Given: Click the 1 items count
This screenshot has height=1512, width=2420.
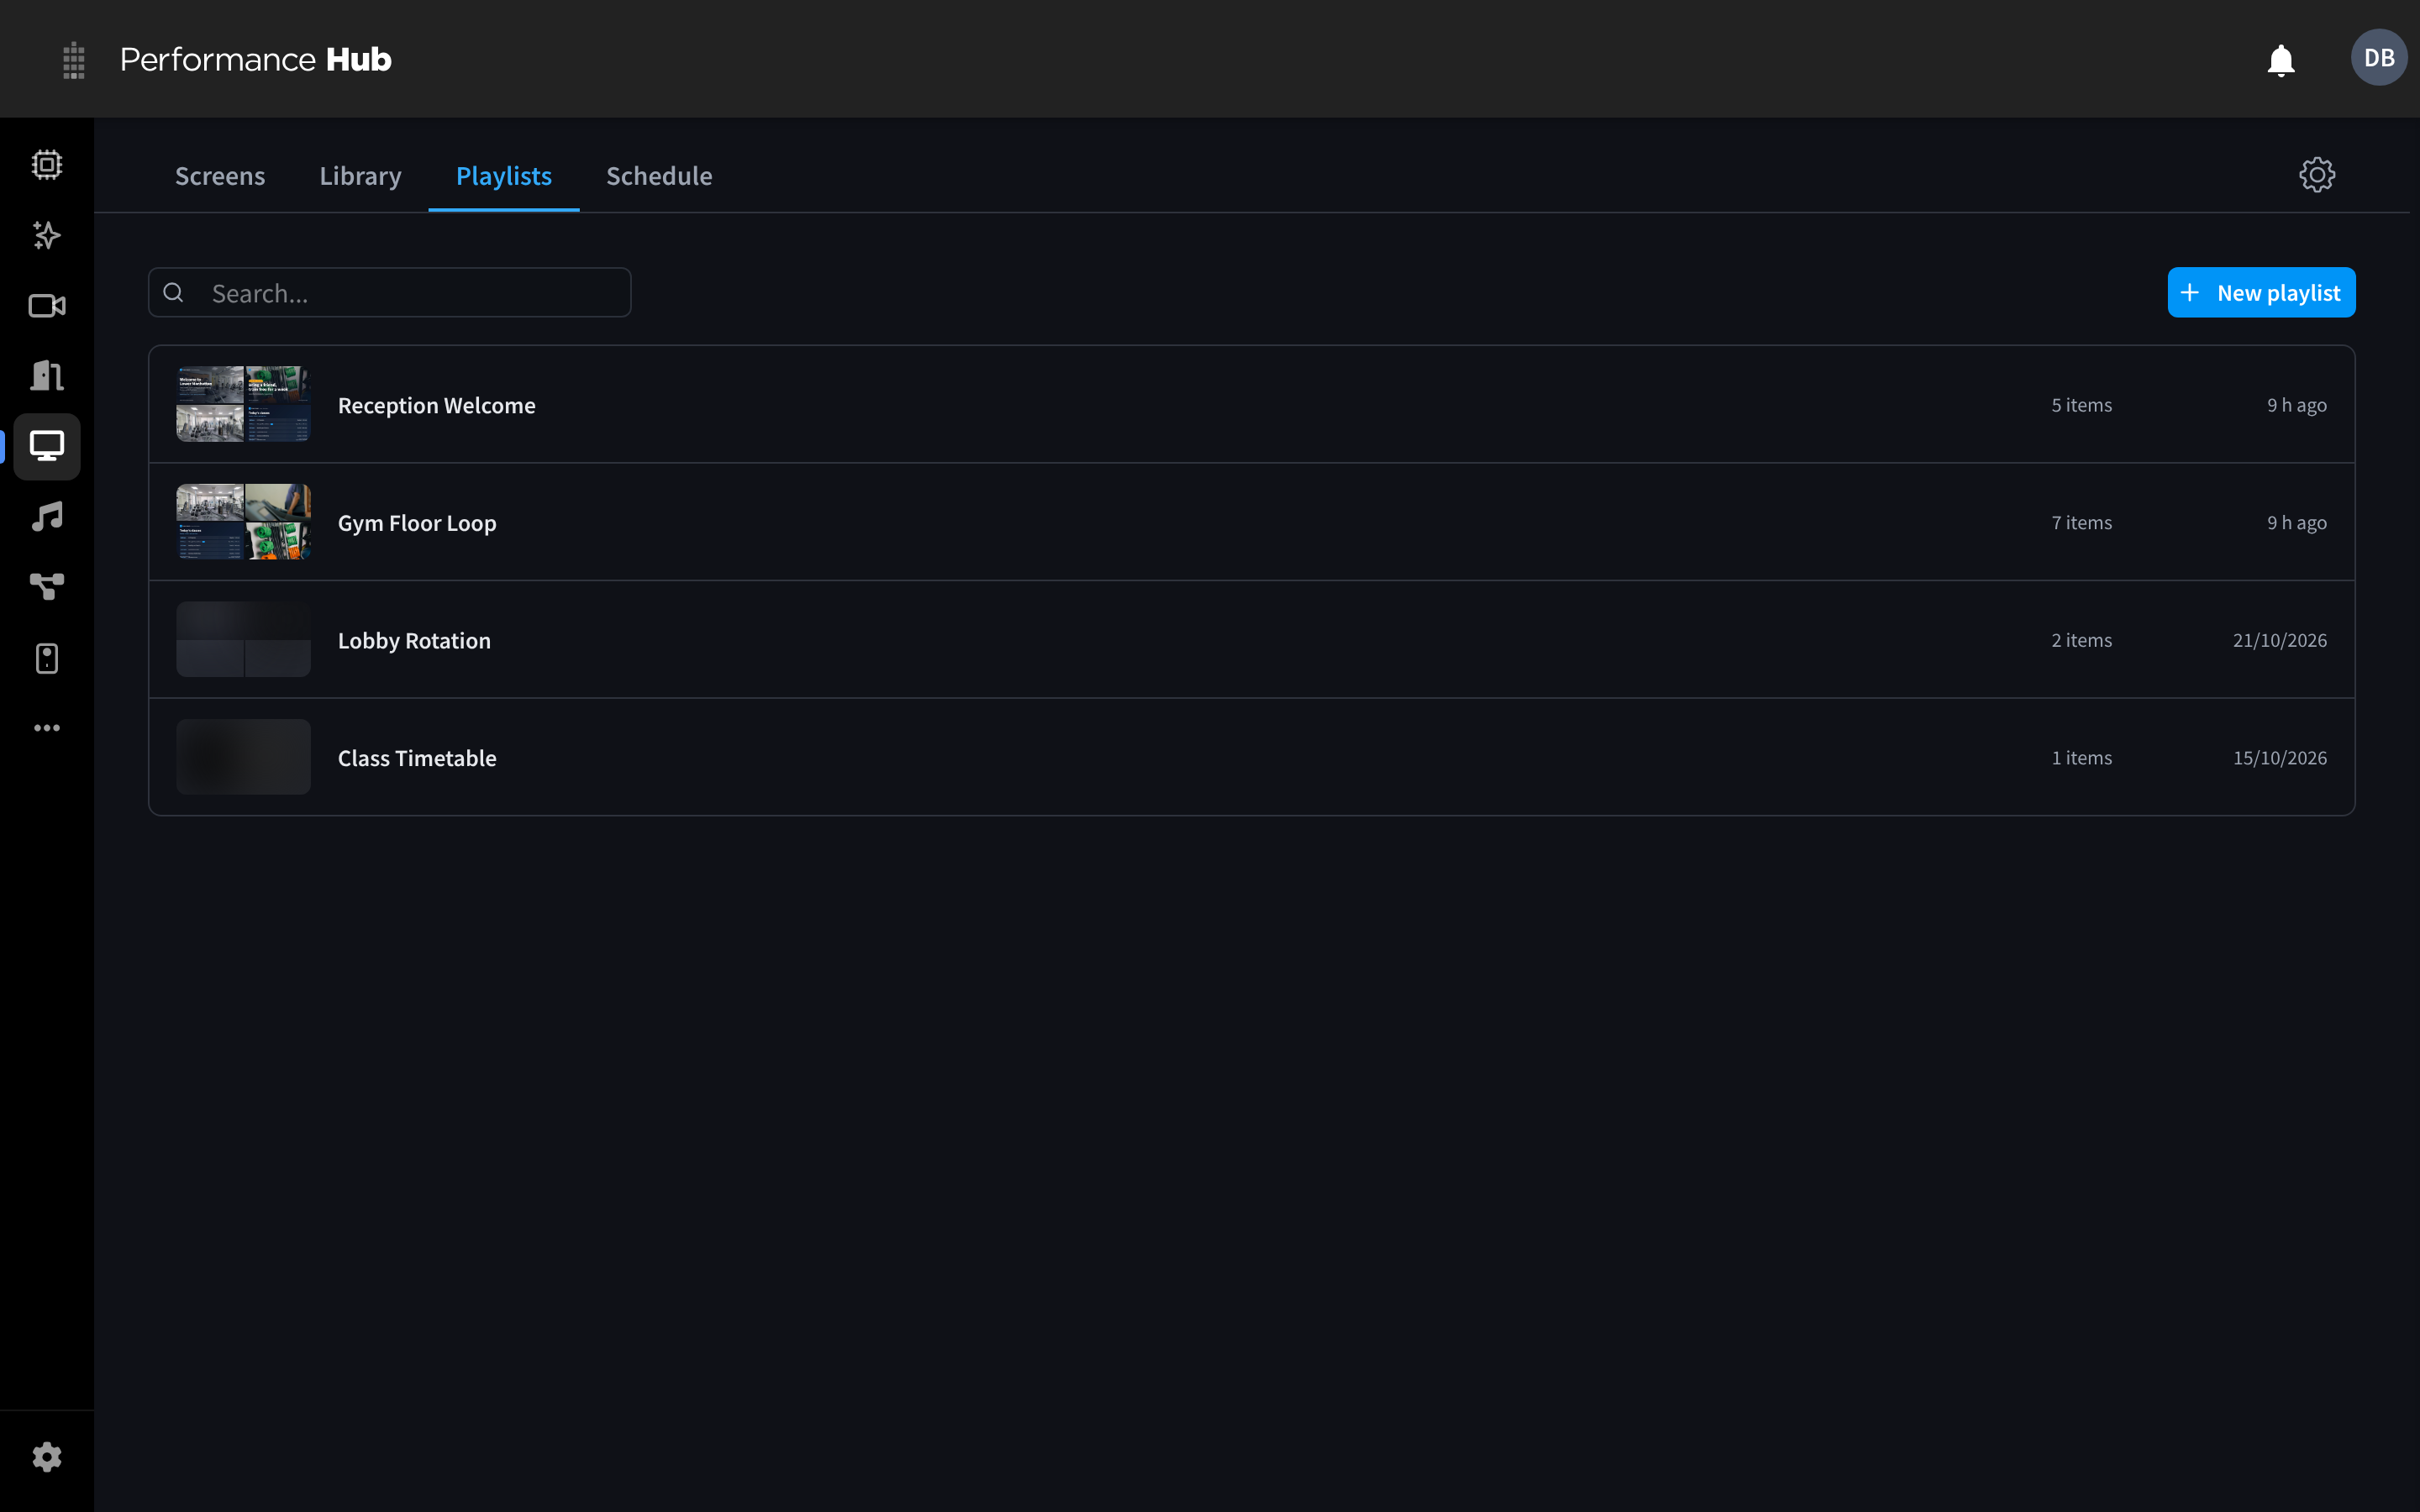Looking at the screenshot, I should pos(2081,757).
